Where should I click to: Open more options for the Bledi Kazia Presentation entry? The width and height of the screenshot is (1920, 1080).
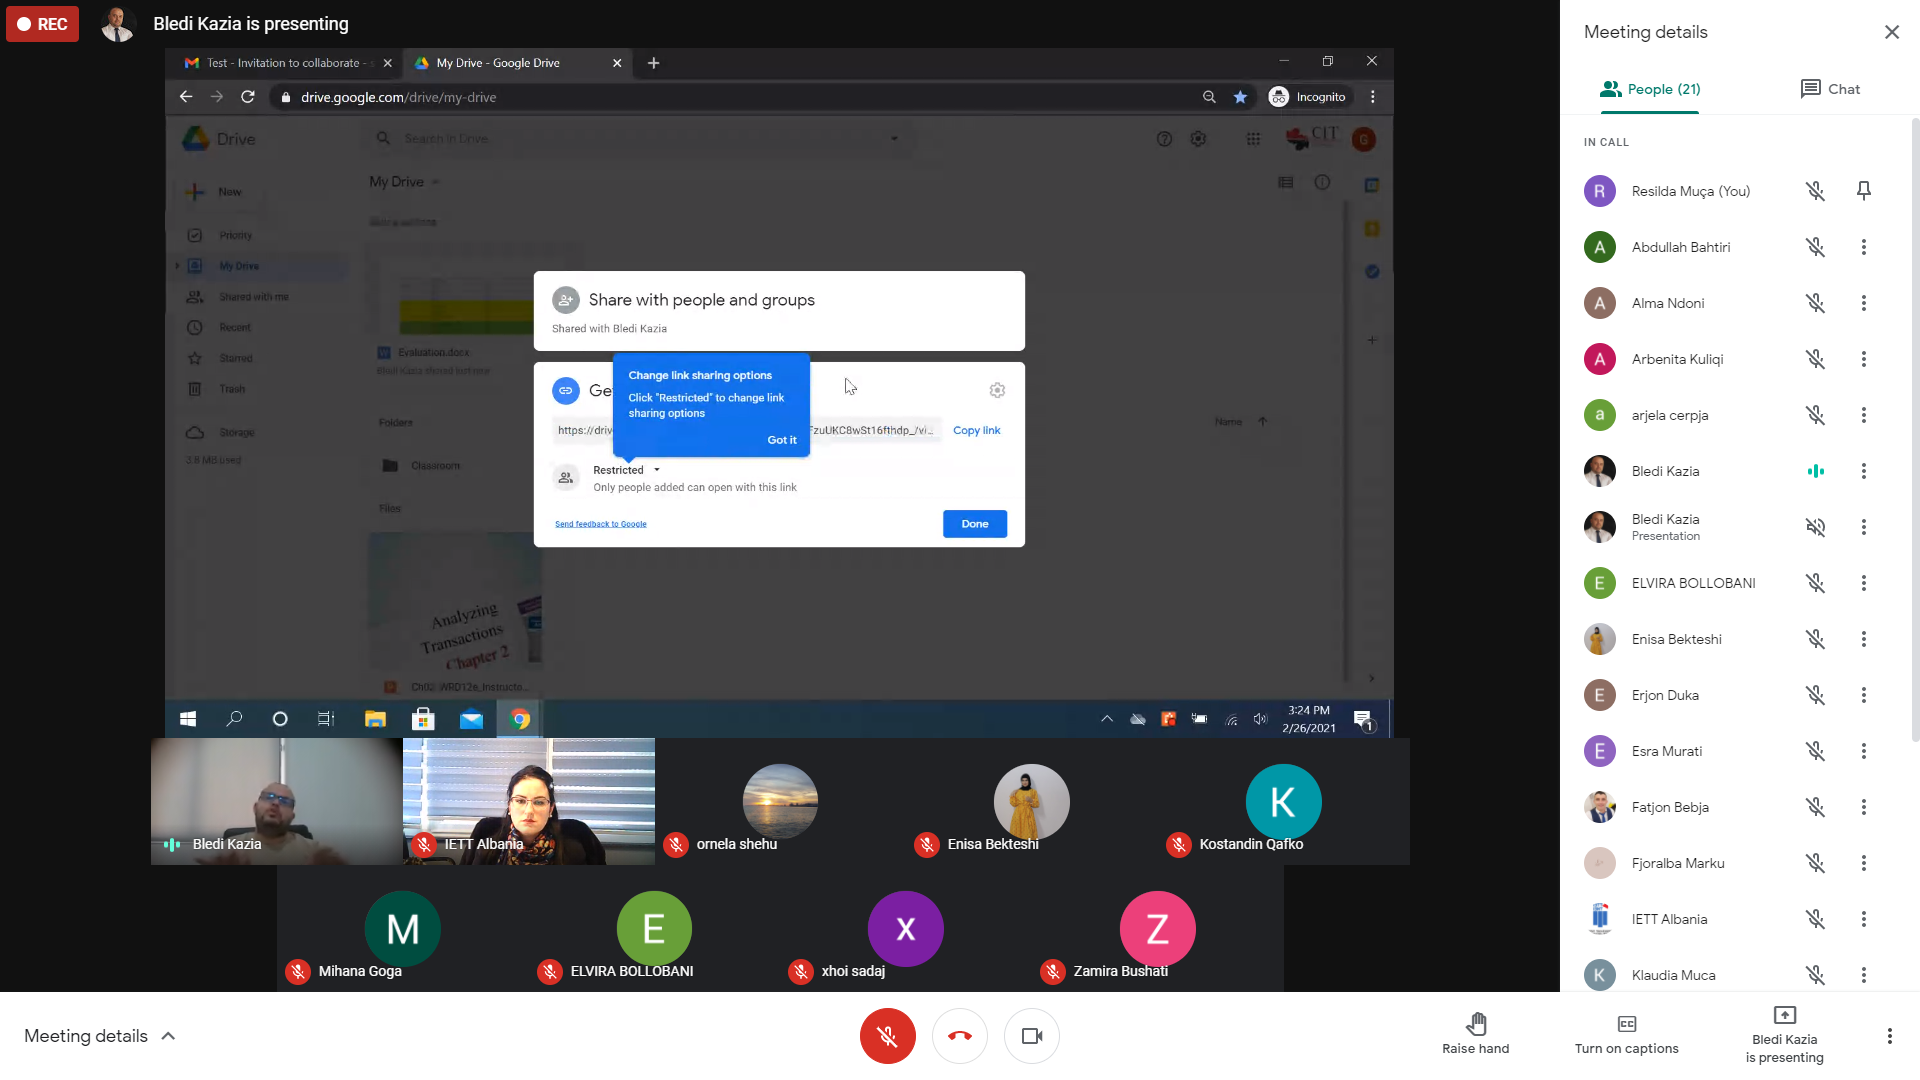pyautogui.click(x=1863, y=527)
